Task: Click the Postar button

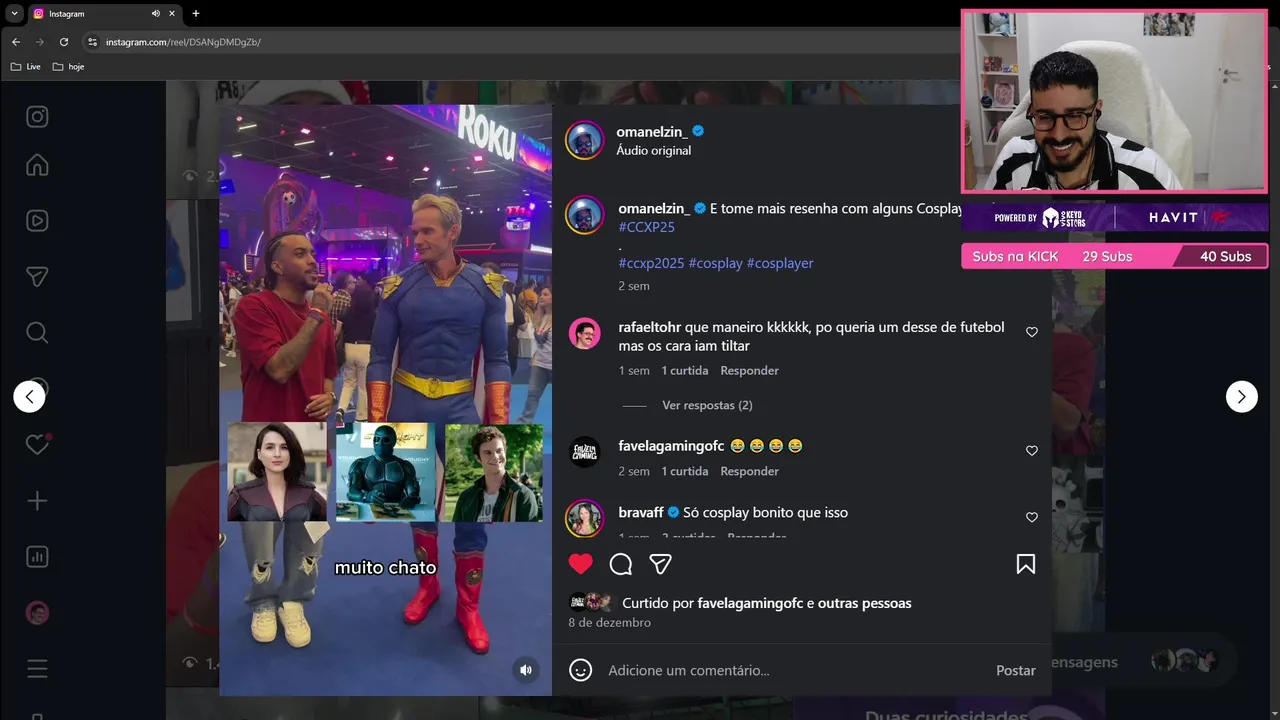Action: pos(1015,670)
